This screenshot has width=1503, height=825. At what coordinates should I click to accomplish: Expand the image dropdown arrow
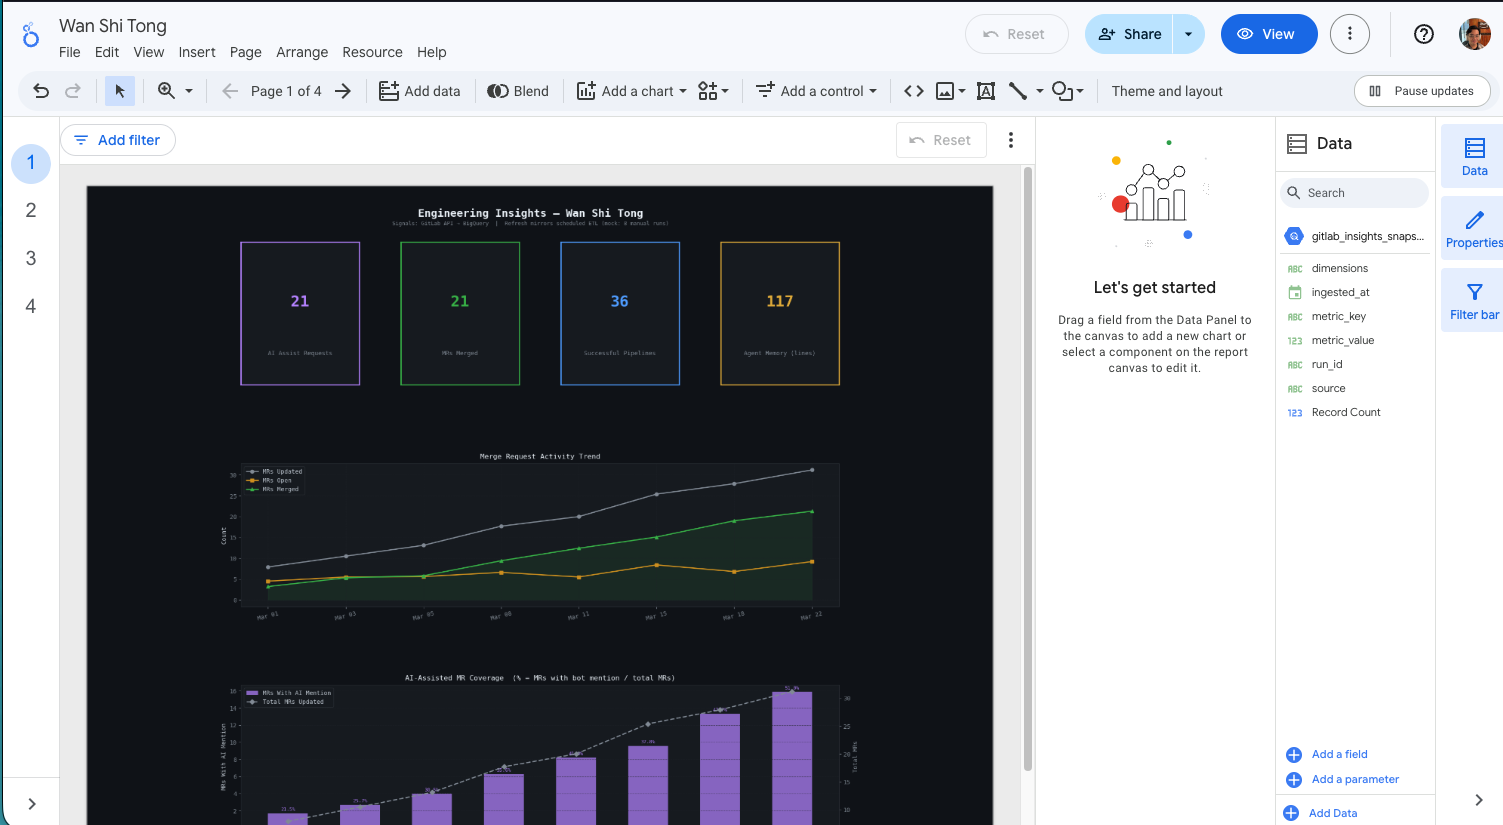tap(962, 91)
